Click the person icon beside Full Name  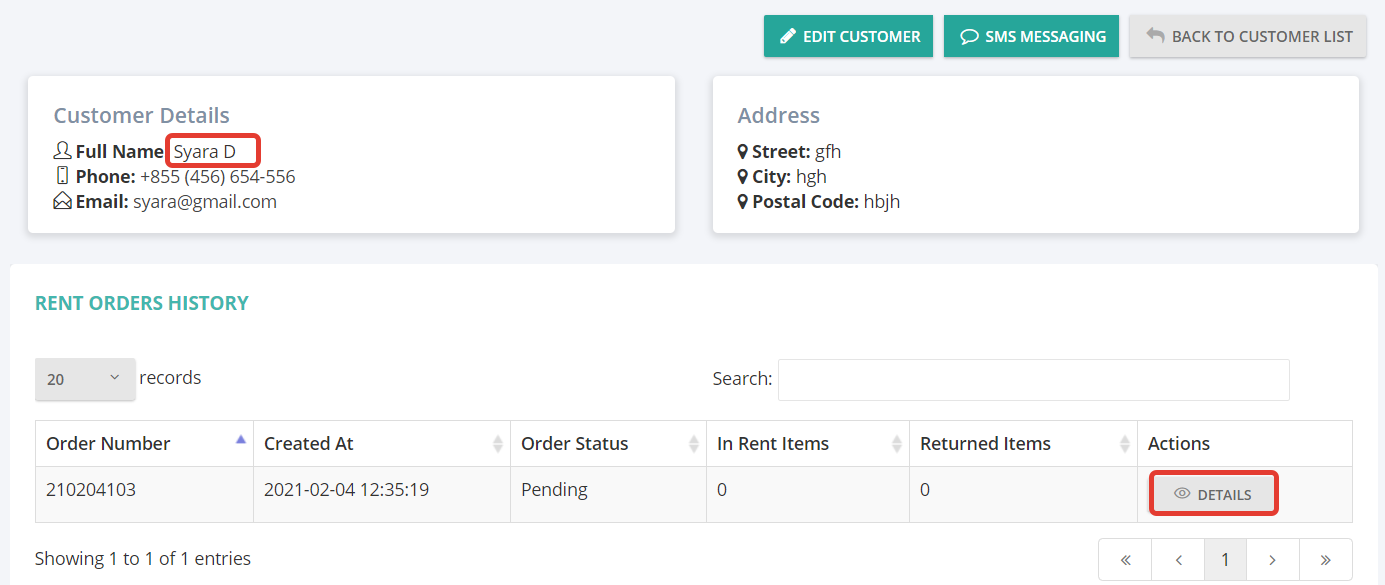pos(62,151)
